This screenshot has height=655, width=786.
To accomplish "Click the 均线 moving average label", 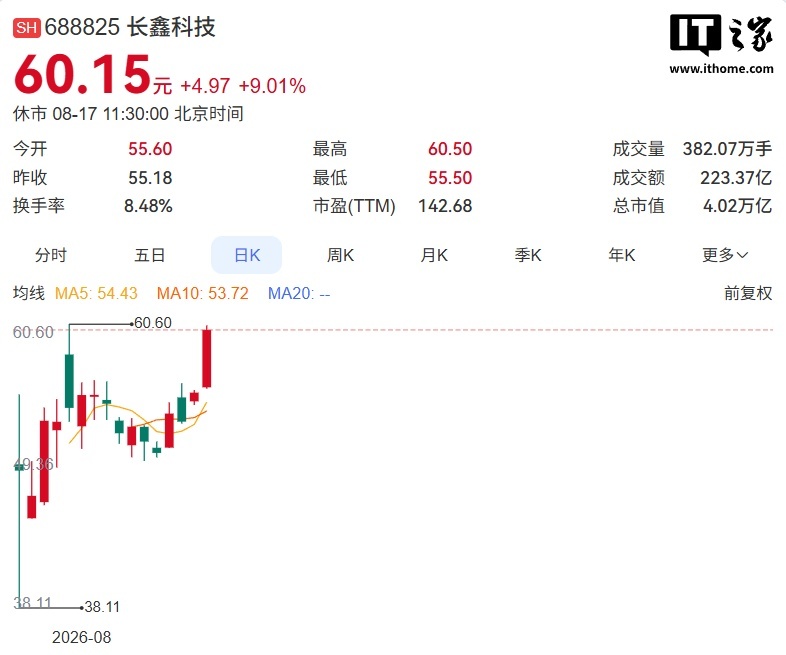I will pyautogui.click(x=29, y=293).
